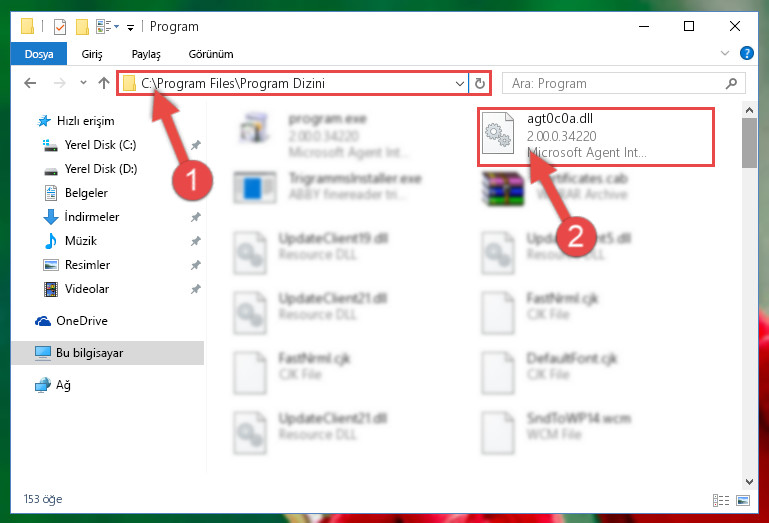Click the Back navigation arrow
This screenshot has height=523, width=769.
click(x=30, y=83)
